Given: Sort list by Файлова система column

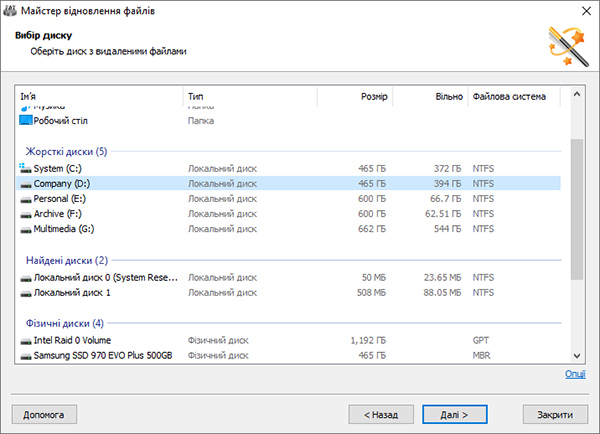Looking at the screenshot, I should coord(514,96).
